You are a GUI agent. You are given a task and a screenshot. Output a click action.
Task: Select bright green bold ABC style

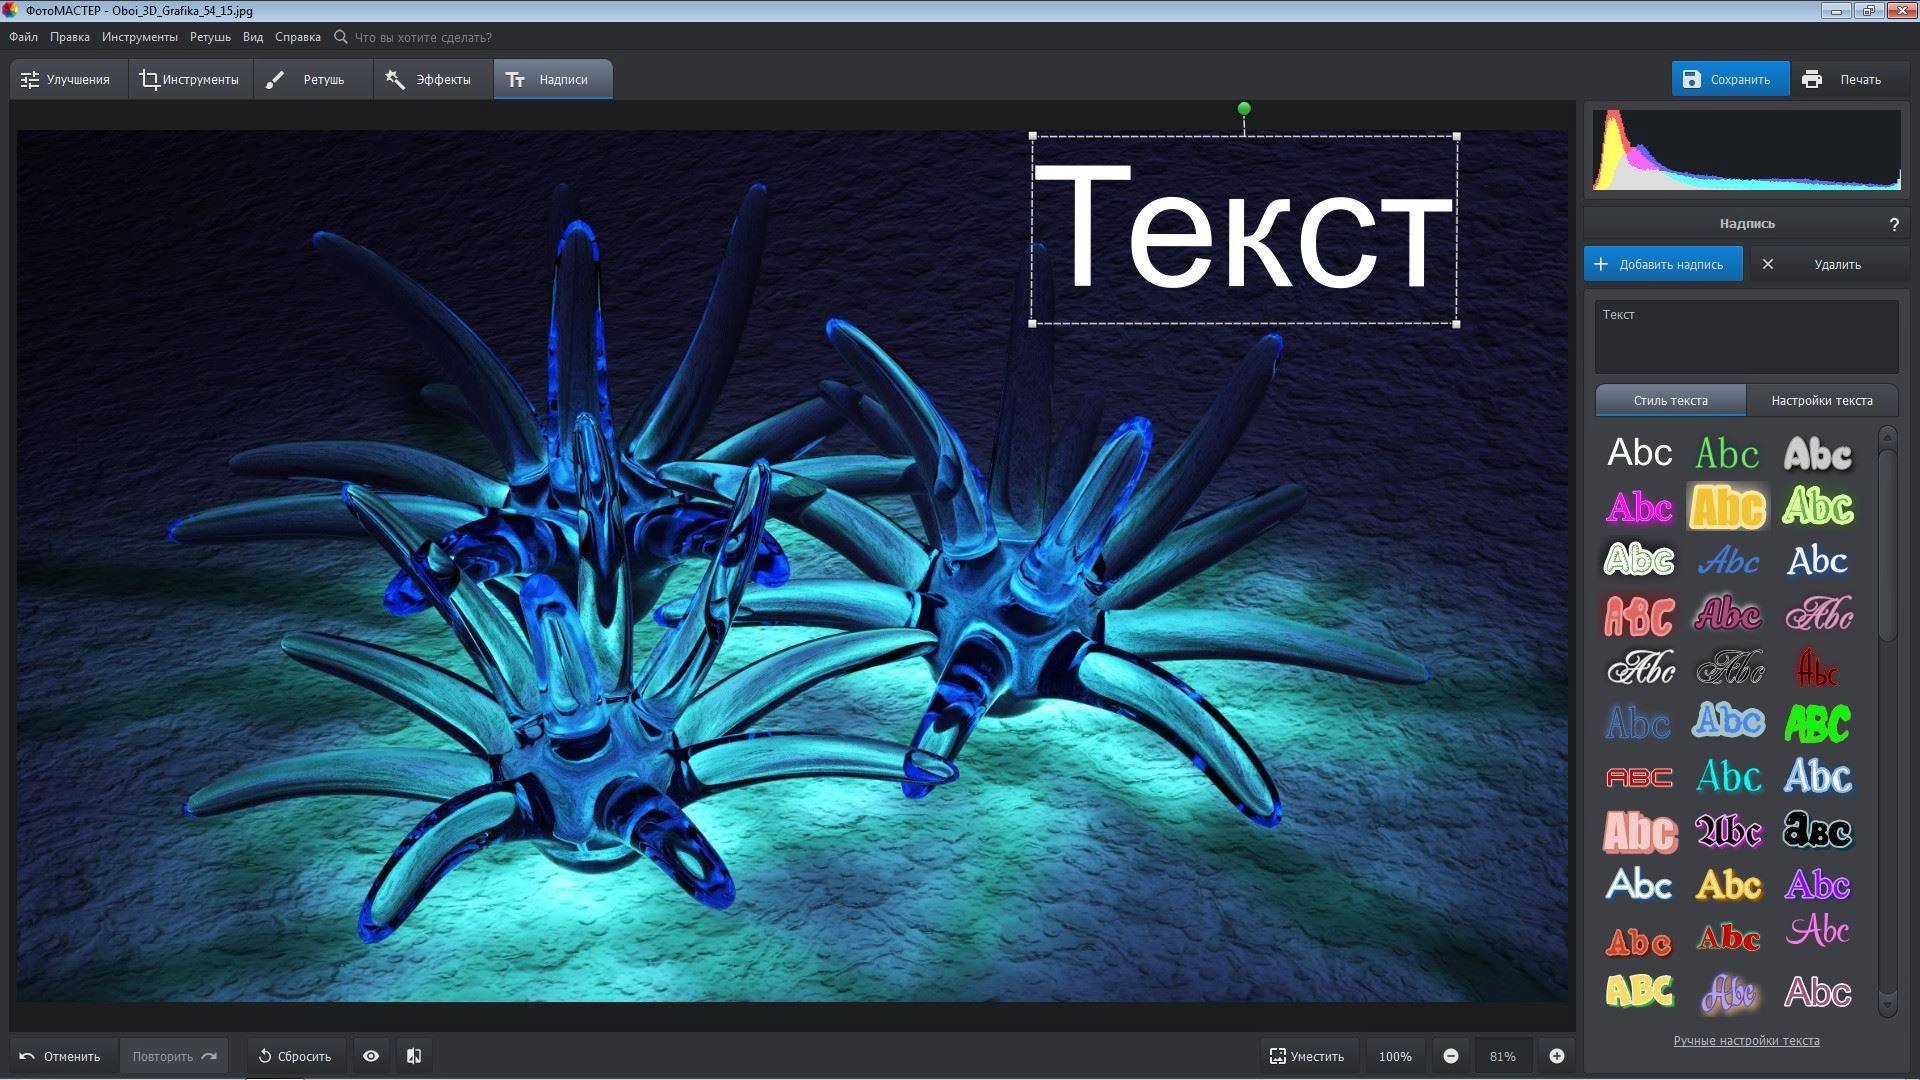tap(1818, 723)
